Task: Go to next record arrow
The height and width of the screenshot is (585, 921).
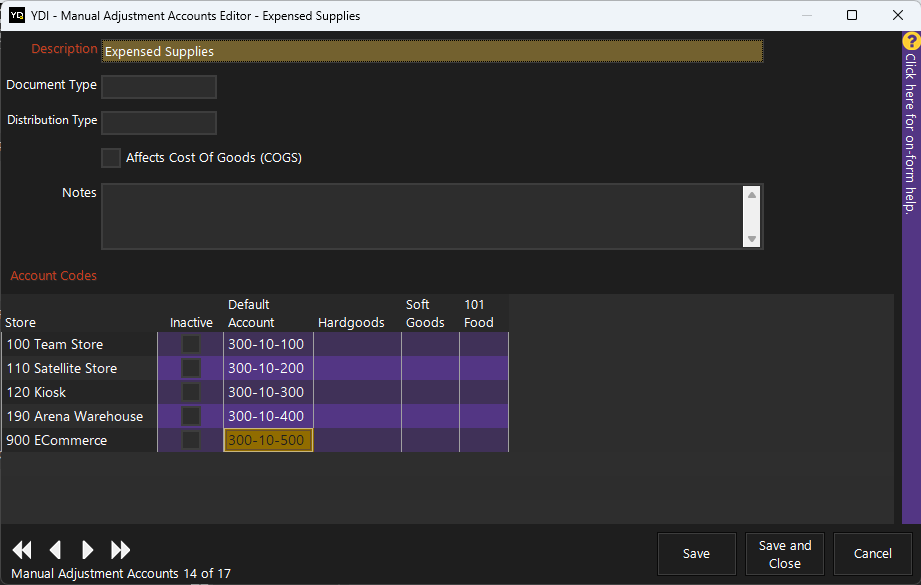Action: coord(88,550)
